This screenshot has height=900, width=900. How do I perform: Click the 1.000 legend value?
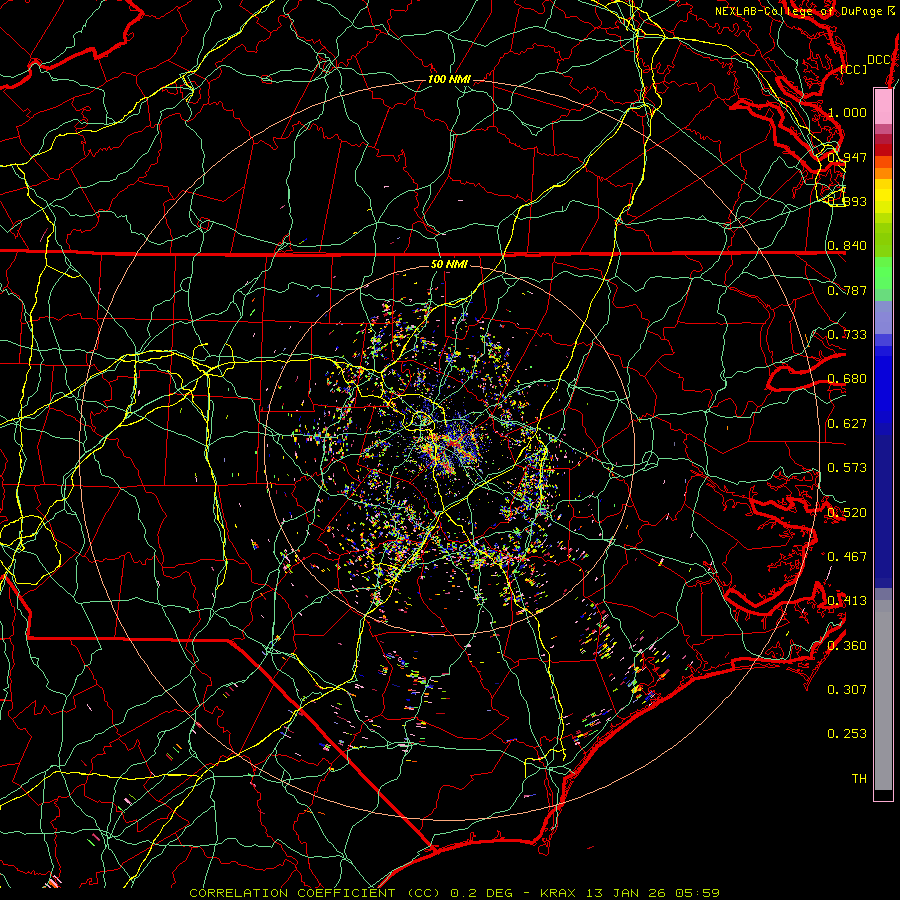[x=847, y=112]
